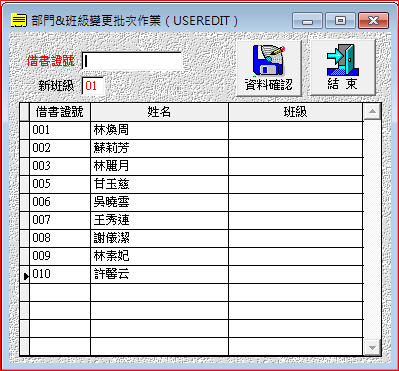
Task: Select name cell 謝儀潔
Action: (x=159, y=238)
